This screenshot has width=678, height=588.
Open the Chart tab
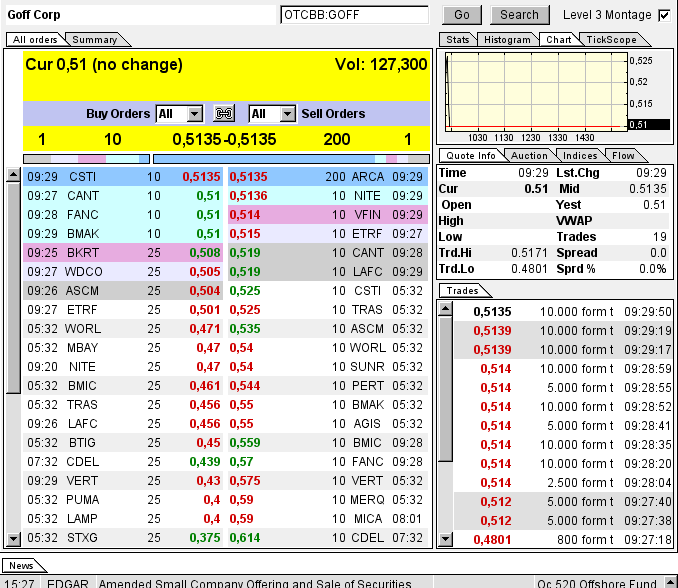pyautogui.click(x=559, y=39)
